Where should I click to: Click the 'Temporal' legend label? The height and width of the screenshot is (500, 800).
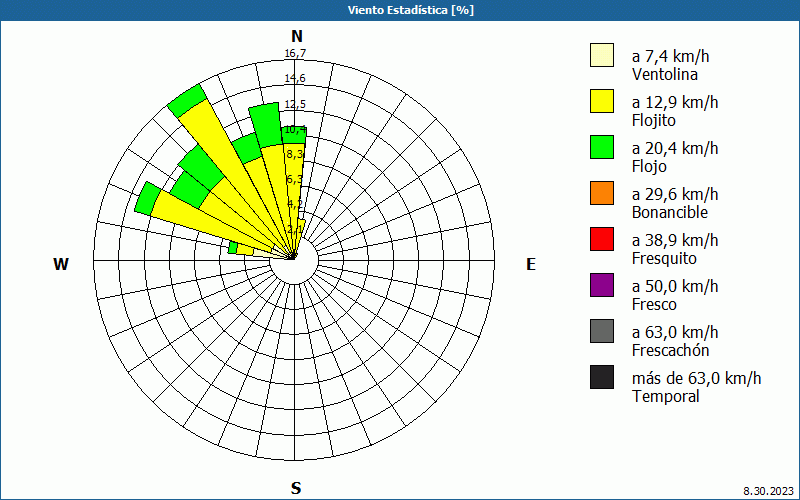point(666,396)
